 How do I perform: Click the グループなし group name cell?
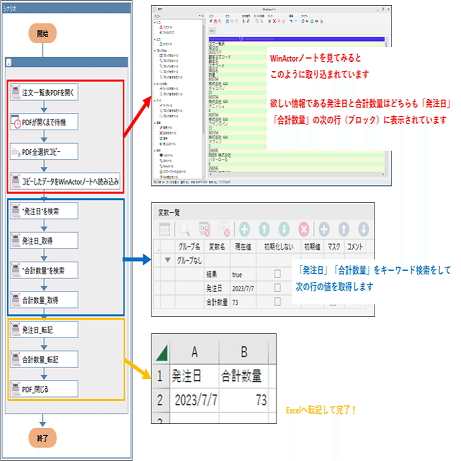(189, 260)
